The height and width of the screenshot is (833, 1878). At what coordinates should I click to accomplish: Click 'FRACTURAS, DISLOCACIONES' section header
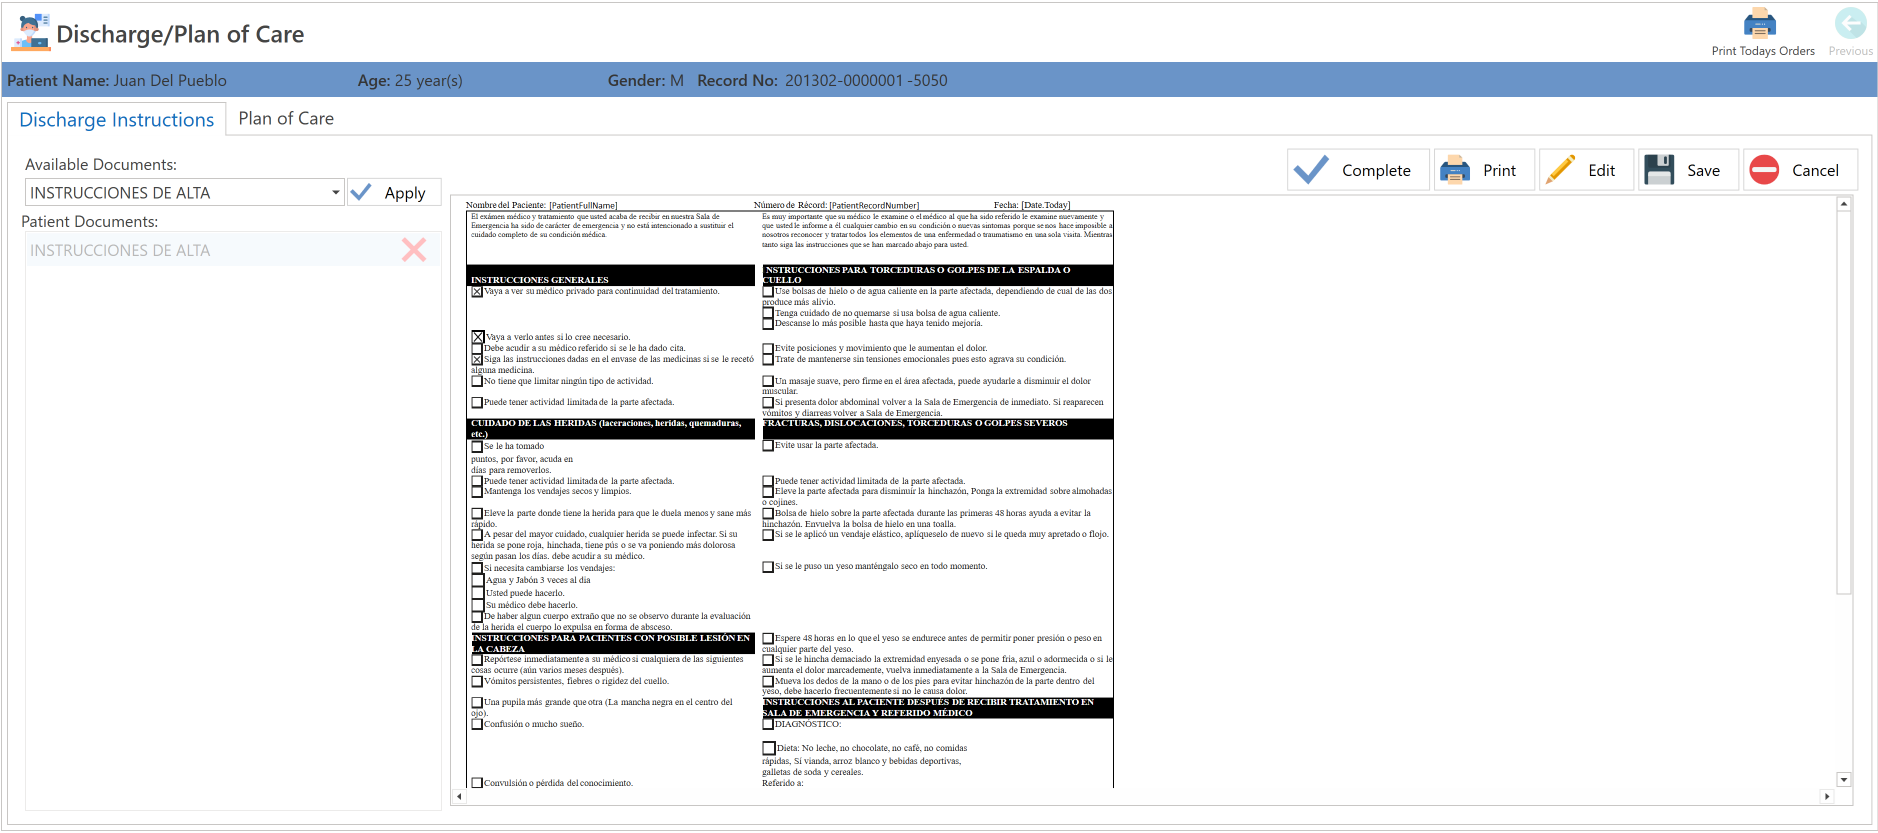coord(937,429)
